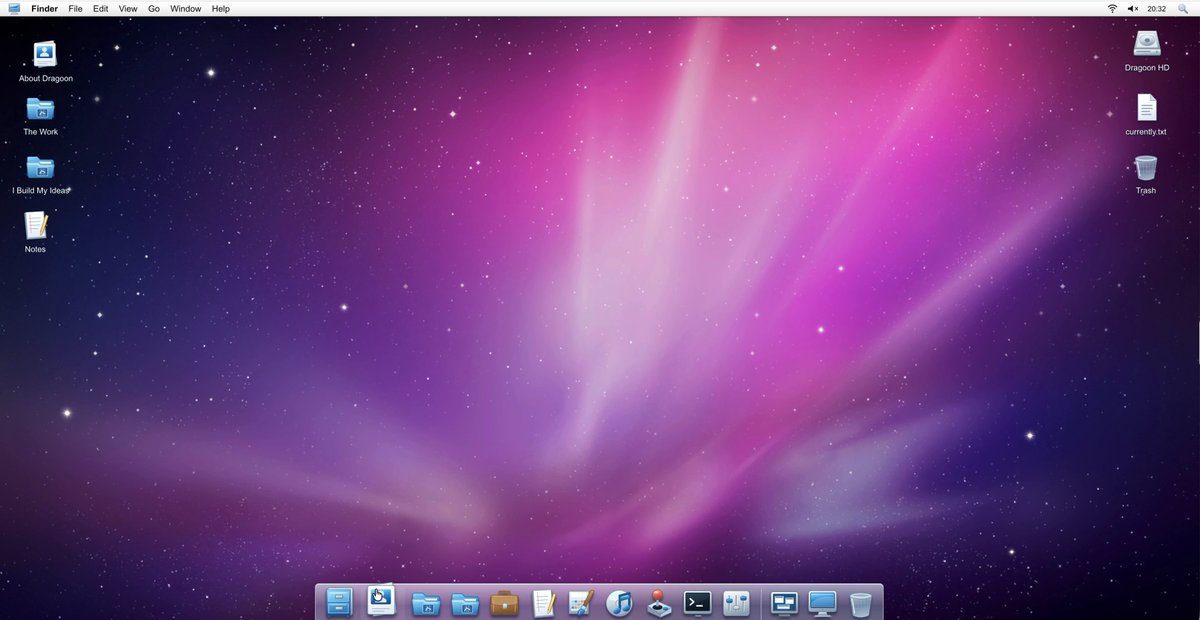Image resolution: width=1200 pixels, height=620 pixels.
Task: Click the multi-window display icon in the dock
Action: tap(784, 603)
